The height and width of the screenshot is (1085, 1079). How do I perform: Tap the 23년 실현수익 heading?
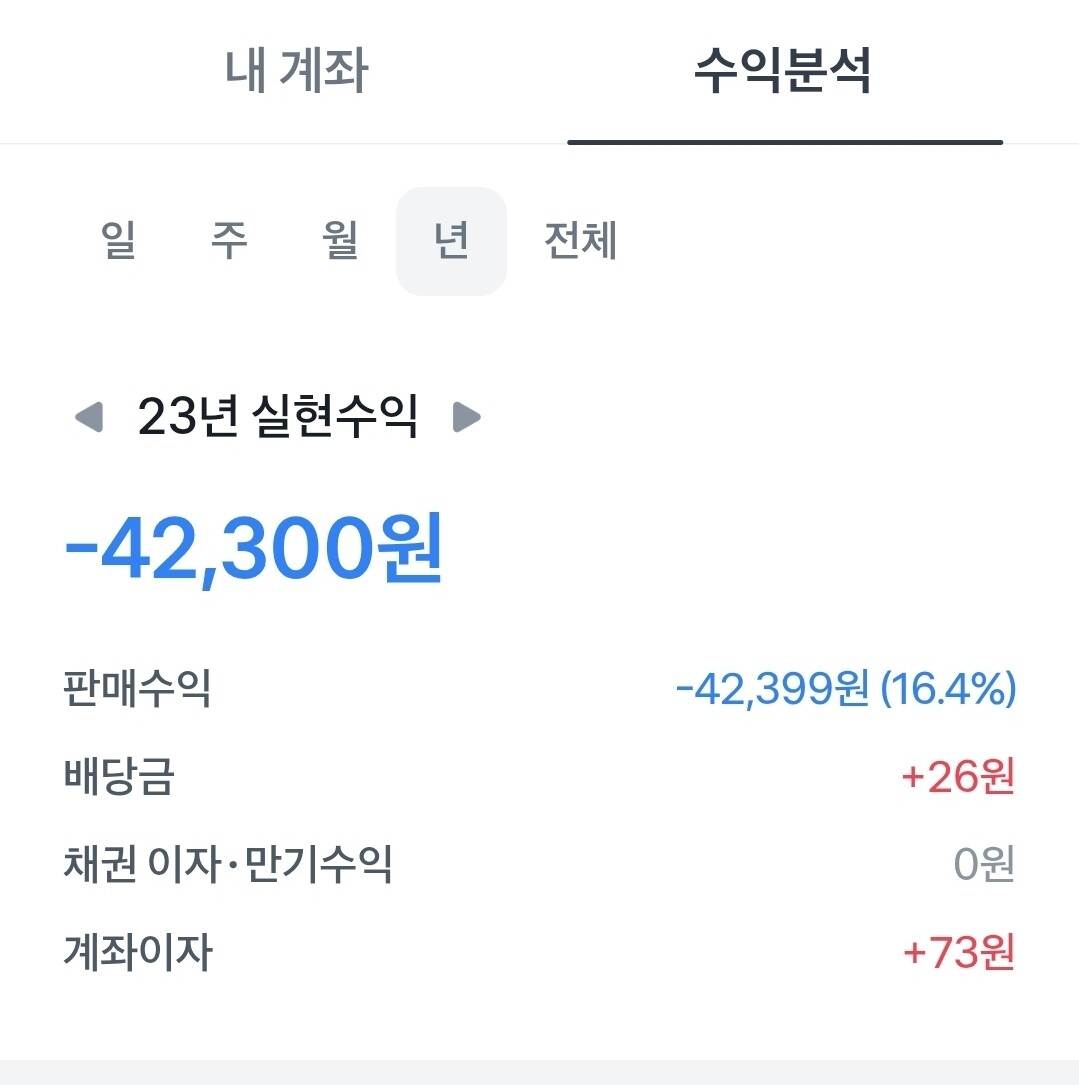(x=278, y=417)
